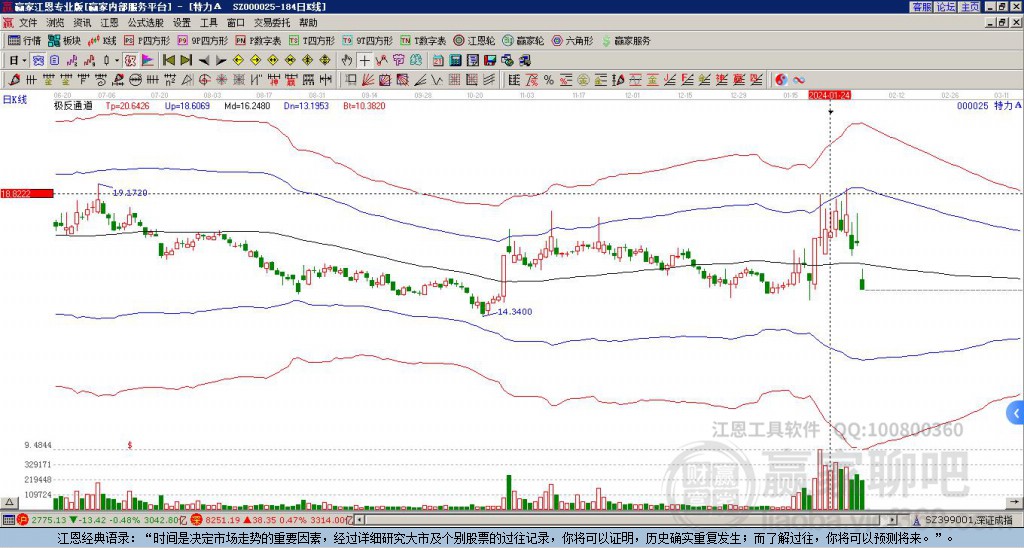
Task: Click the 客服 title bar button
Action: tap(921, 7)
